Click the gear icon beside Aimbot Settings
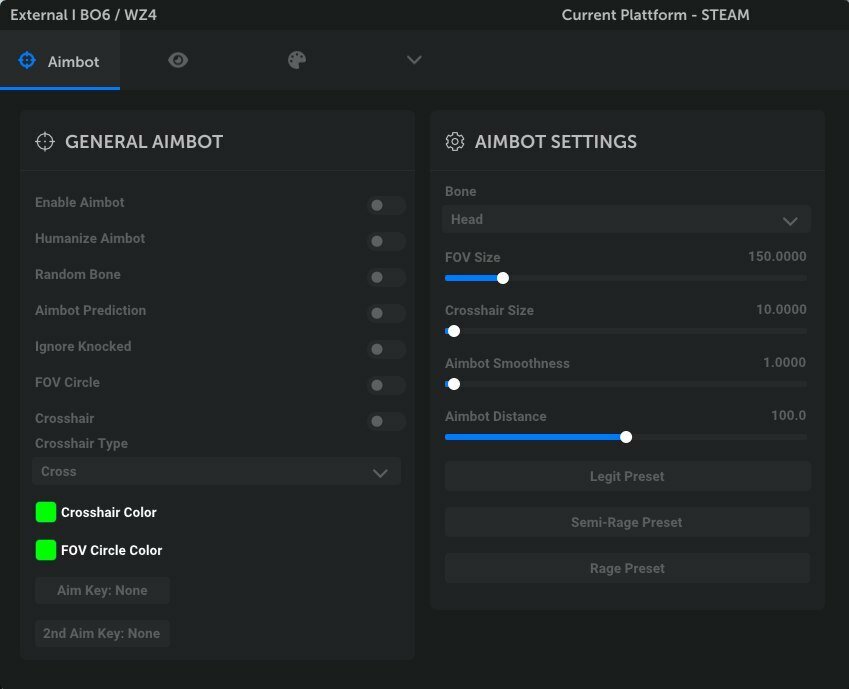 pyautogui.click(x=455, y=142)
